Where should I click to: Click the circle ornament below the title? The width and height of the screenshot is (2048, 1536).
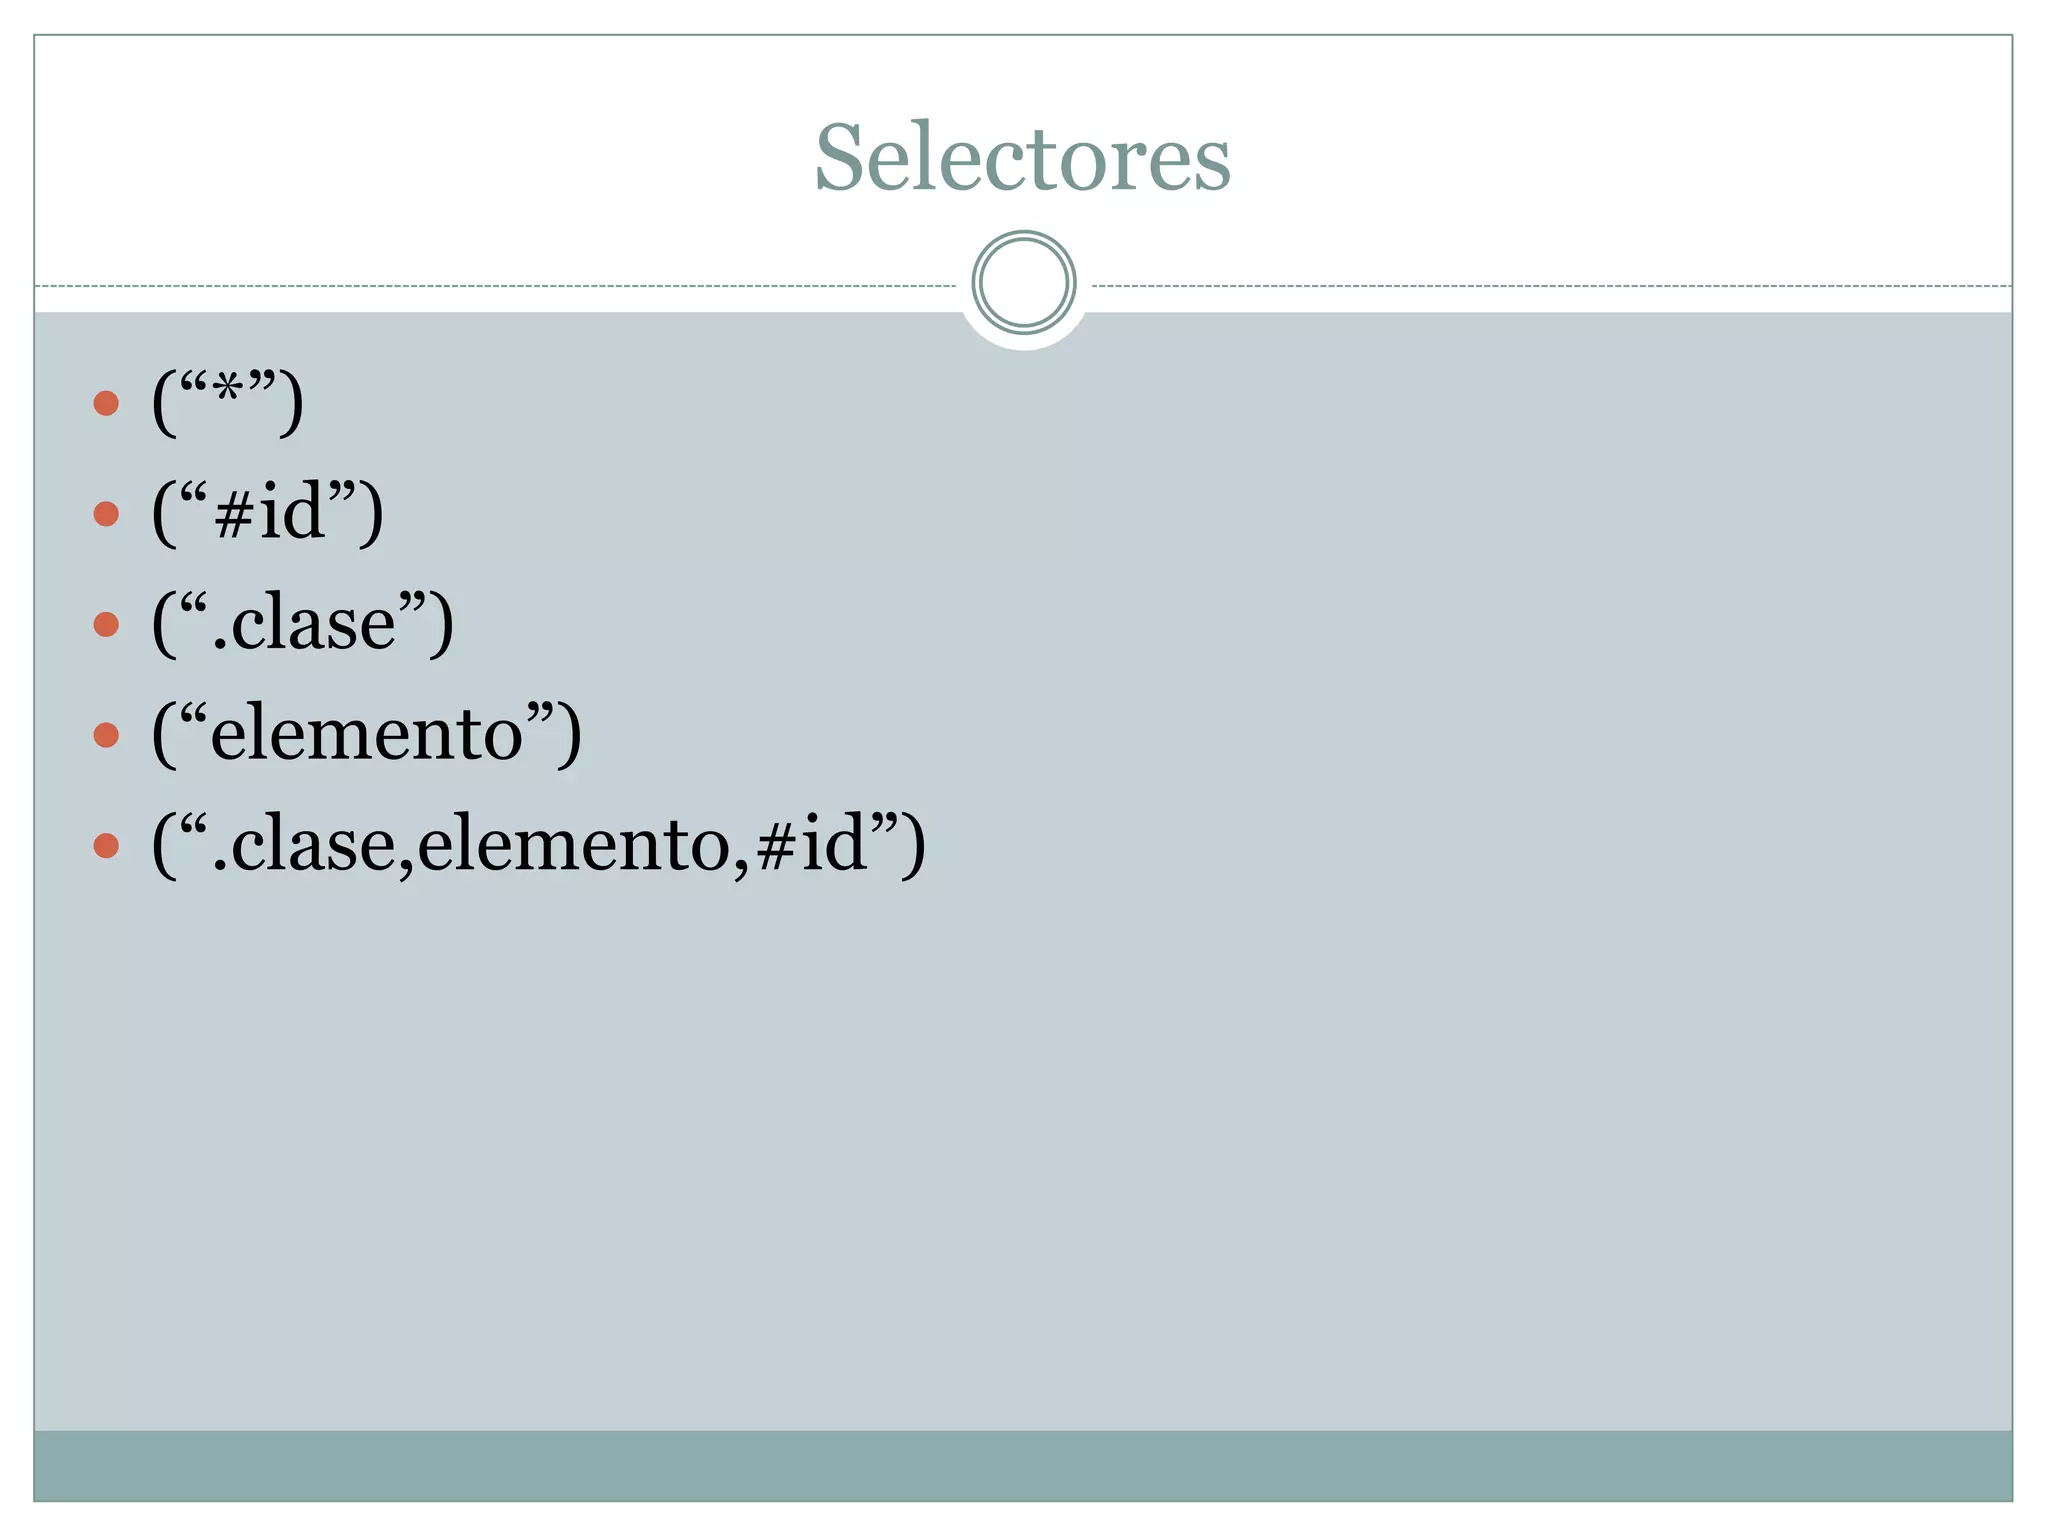pos(1023,283)
